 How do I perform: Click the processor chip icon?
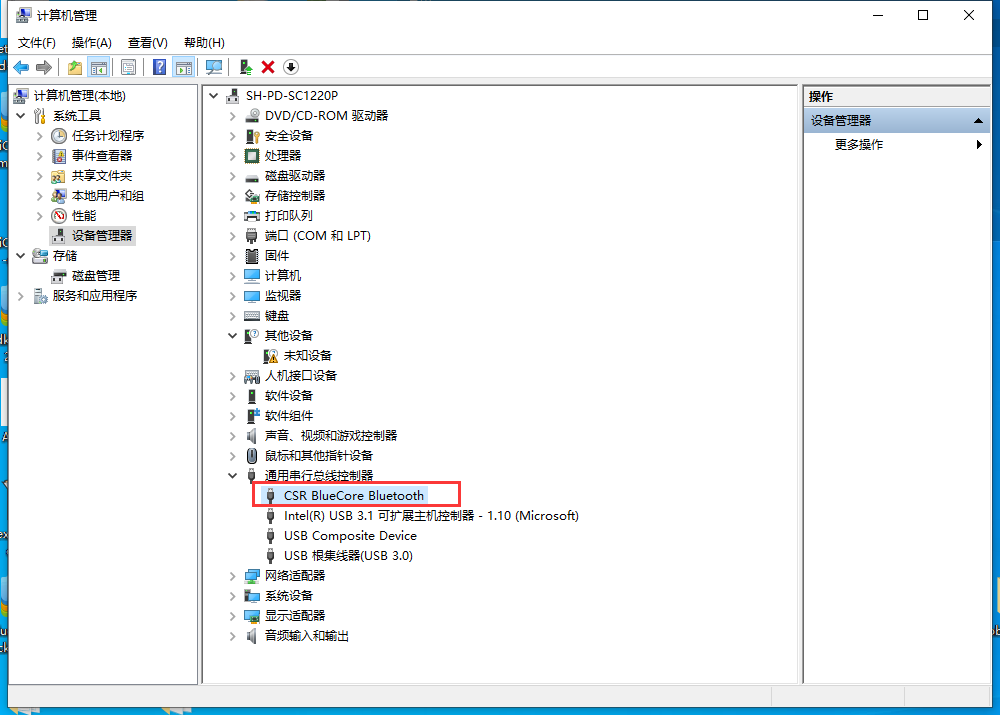253,156
